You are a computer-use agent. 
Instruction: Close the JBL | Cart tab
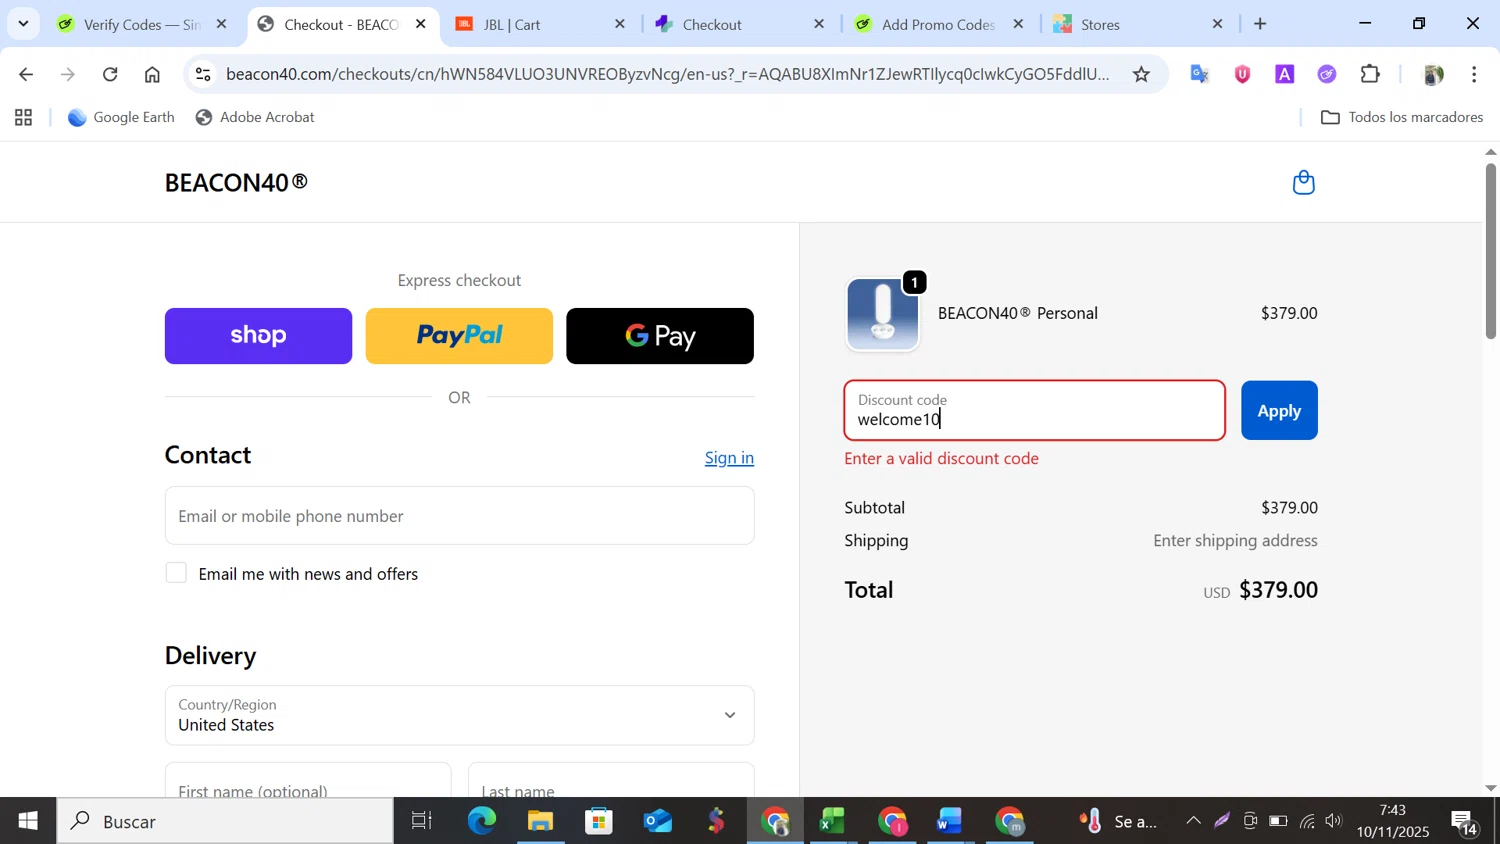(x=620, y=24)
